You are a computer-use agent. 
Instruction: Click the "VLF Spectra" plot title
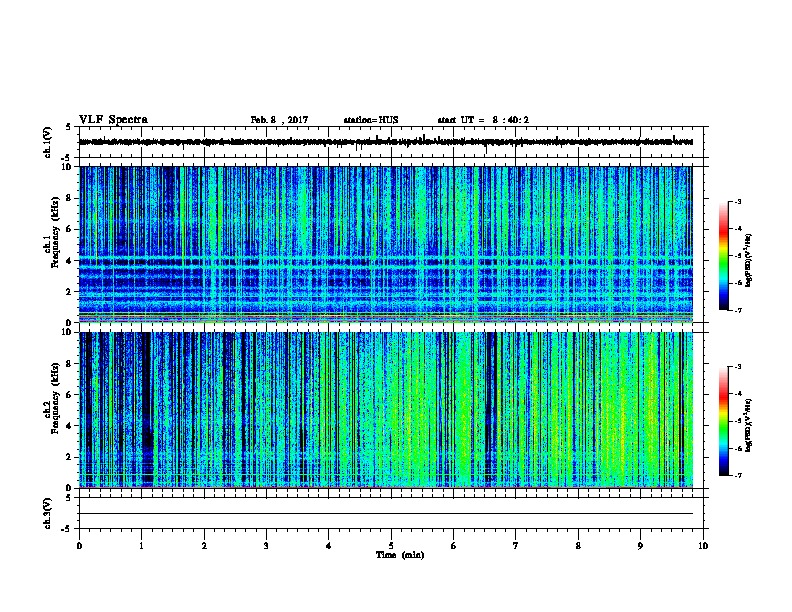click(x=113, y=120)
